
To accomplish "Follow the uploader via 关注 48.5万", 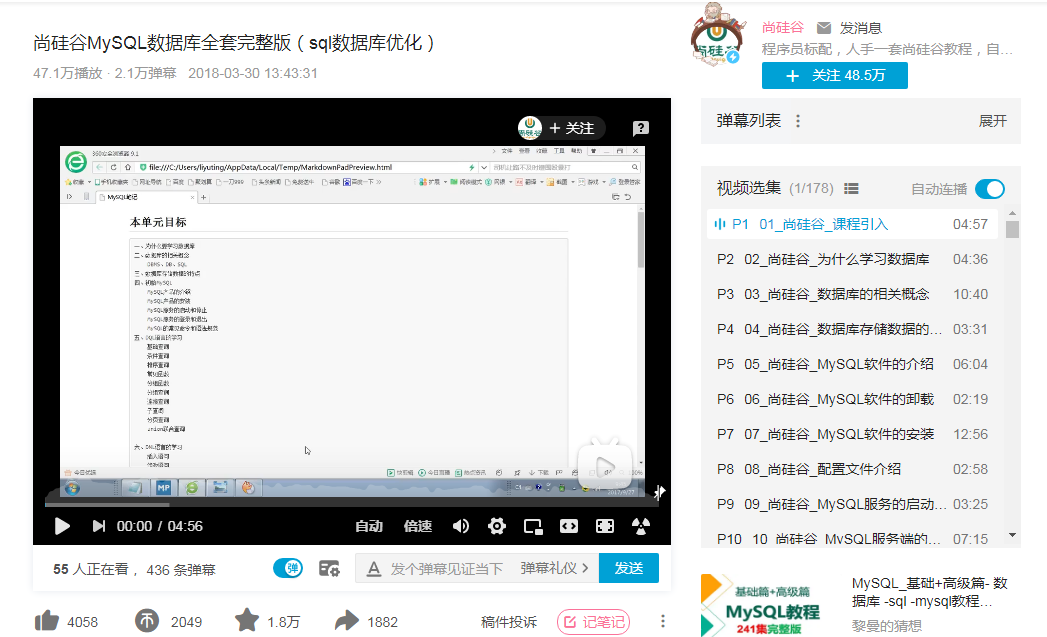I will [x=834, y=75].
